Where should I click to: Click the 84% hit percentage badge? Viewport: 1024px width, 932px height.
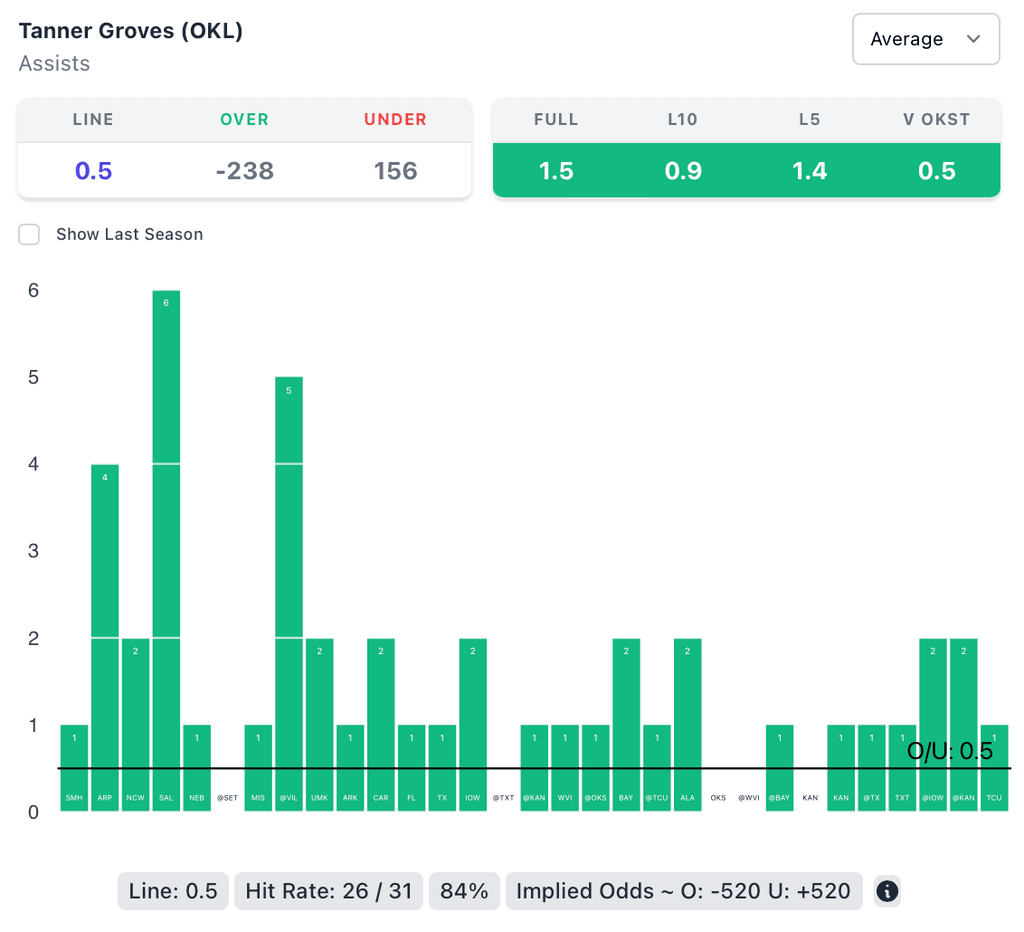(x=464, y=891)
